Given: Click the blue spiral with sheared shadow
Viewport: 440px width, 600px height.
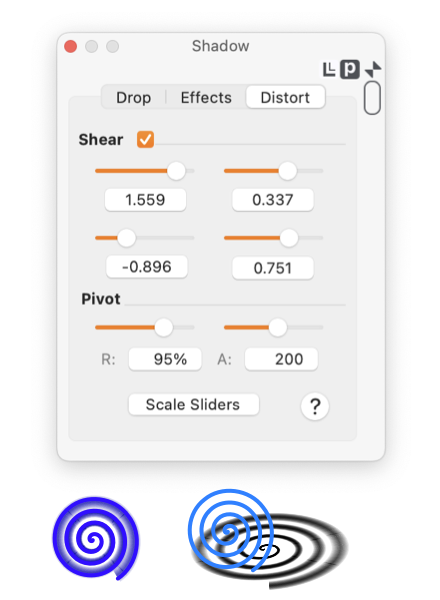Looking at the screenshot, I should [x=268, y=539].
